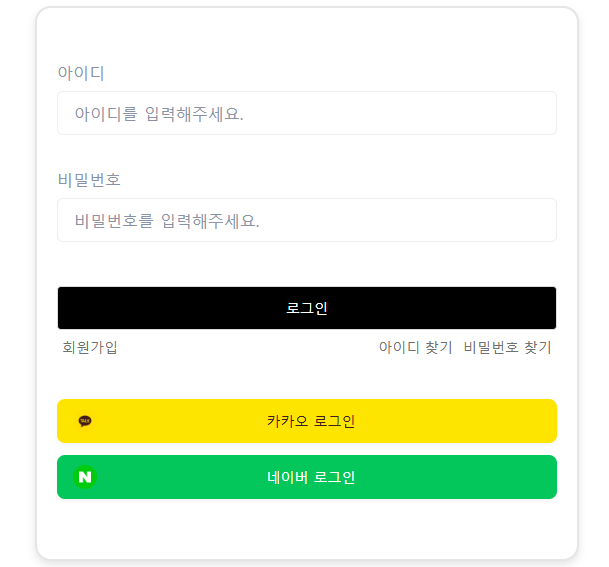Select the green Naver button's right edge
The height and width of the screenshot is (567, 609).
point(551,477)
